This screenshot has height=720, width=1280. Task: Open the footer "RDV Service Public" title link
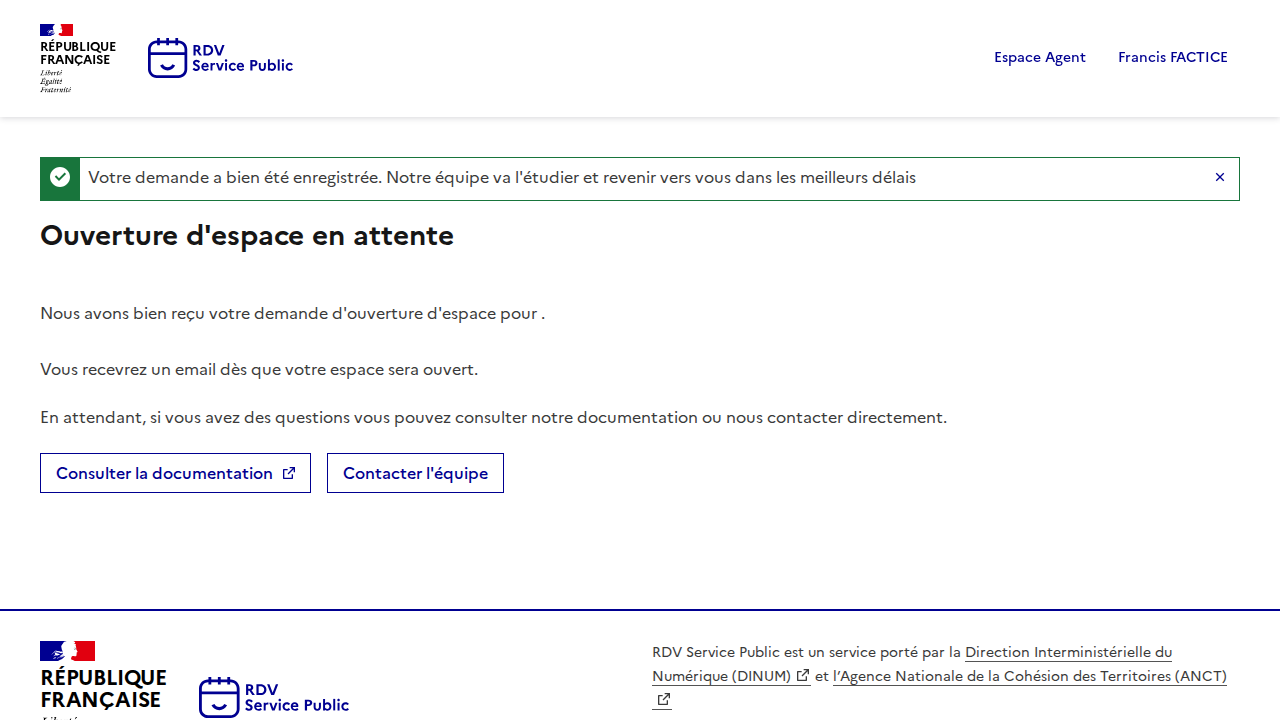coord(296,697)
